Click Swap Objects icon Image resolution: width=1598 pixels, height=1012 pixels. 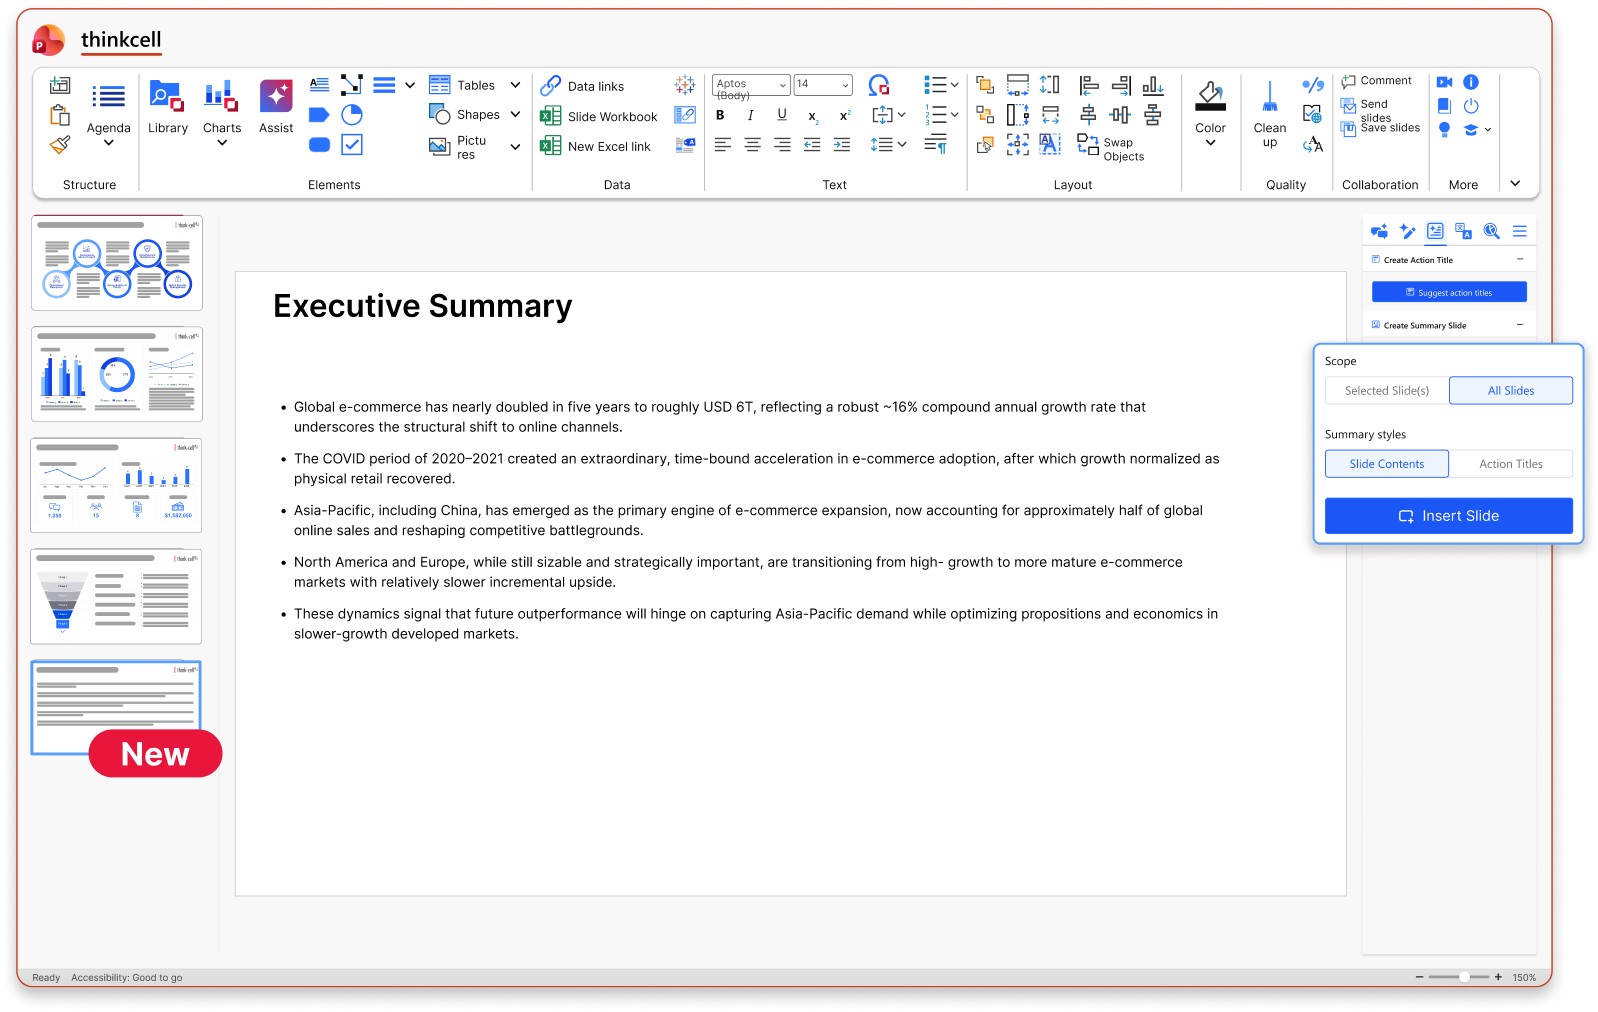(x=1087, y=145)
